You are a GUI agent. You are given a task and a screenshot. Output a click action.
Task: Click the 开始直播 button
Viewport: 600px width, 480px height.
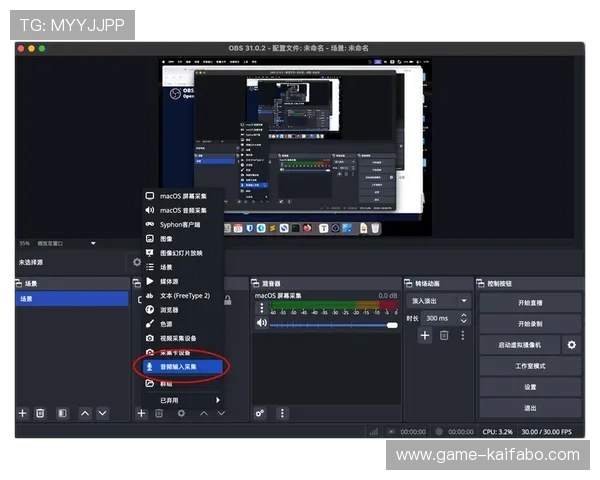(530, 302)
